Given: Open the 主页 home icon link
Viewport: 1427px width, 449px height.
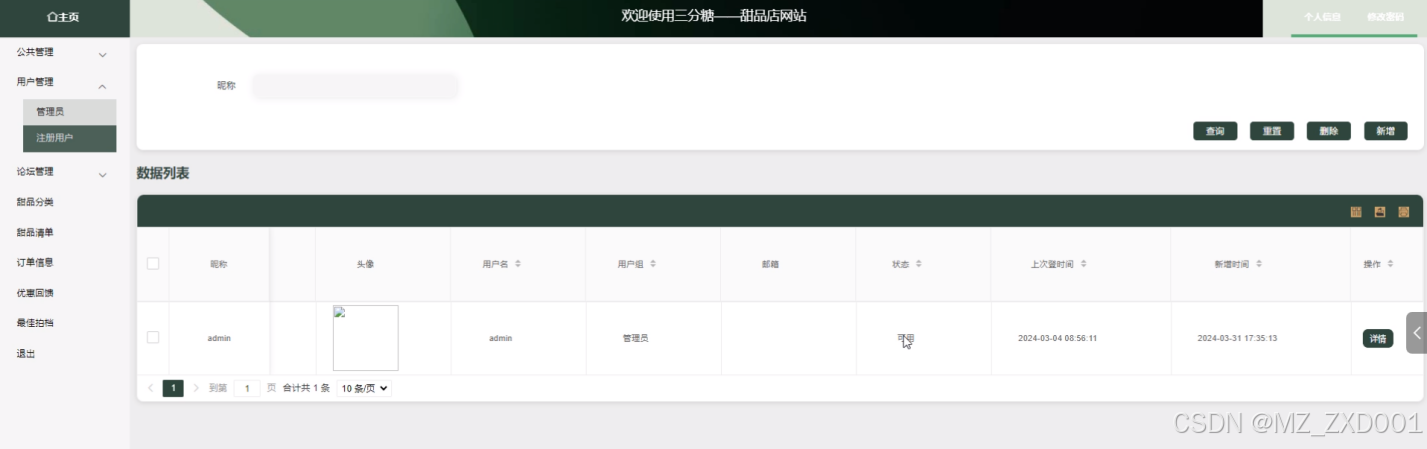Looking at the screenshot, I should [63, 17].
